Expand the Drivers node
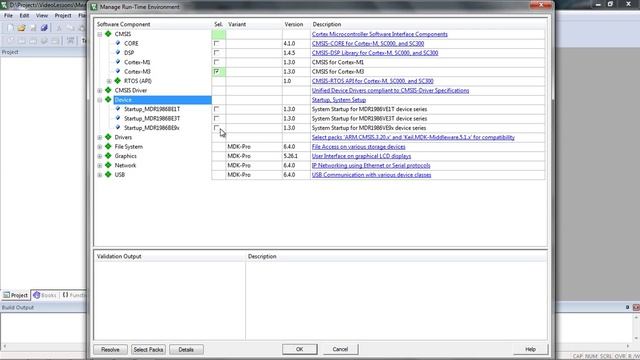 pos(100,138)
